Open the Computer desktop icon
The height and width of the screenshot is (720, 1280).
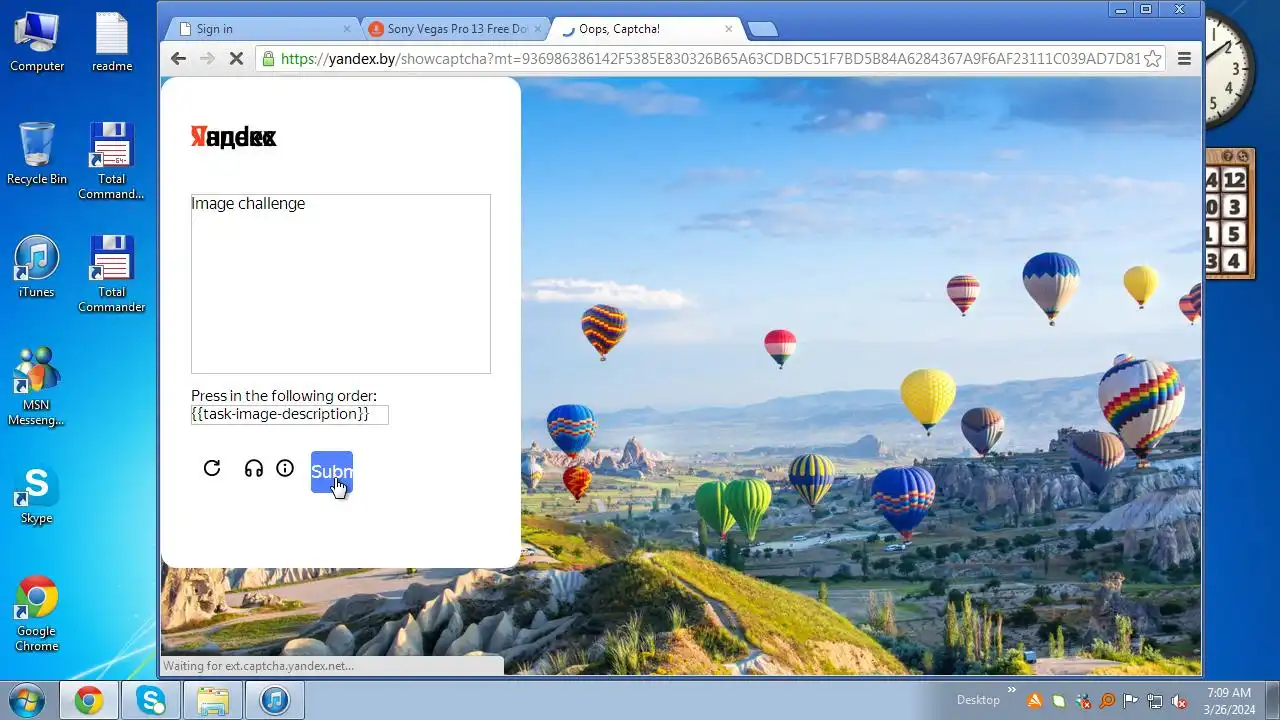[x=37, y=43]
